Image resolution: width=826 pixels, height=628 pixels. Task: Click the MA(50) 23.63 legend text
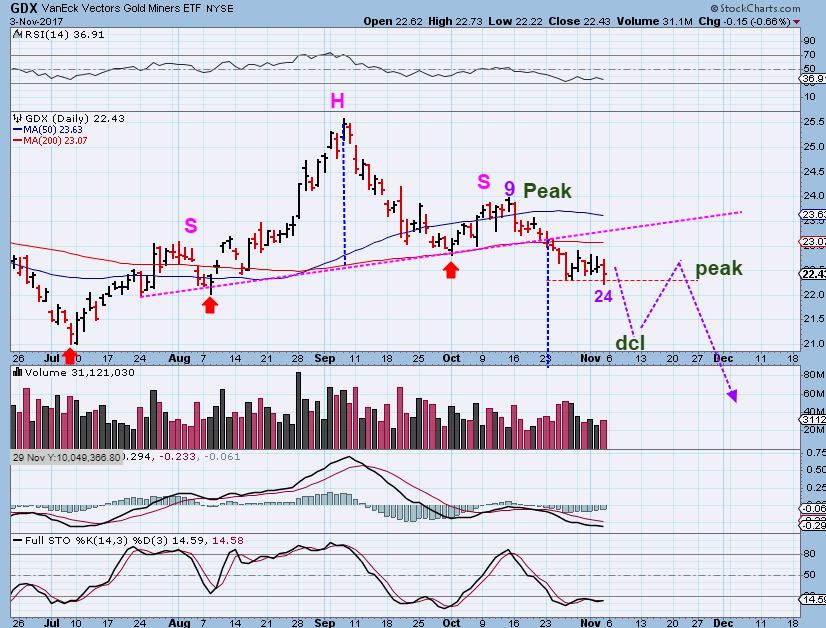pyautogui.click(x=53, y=130)
